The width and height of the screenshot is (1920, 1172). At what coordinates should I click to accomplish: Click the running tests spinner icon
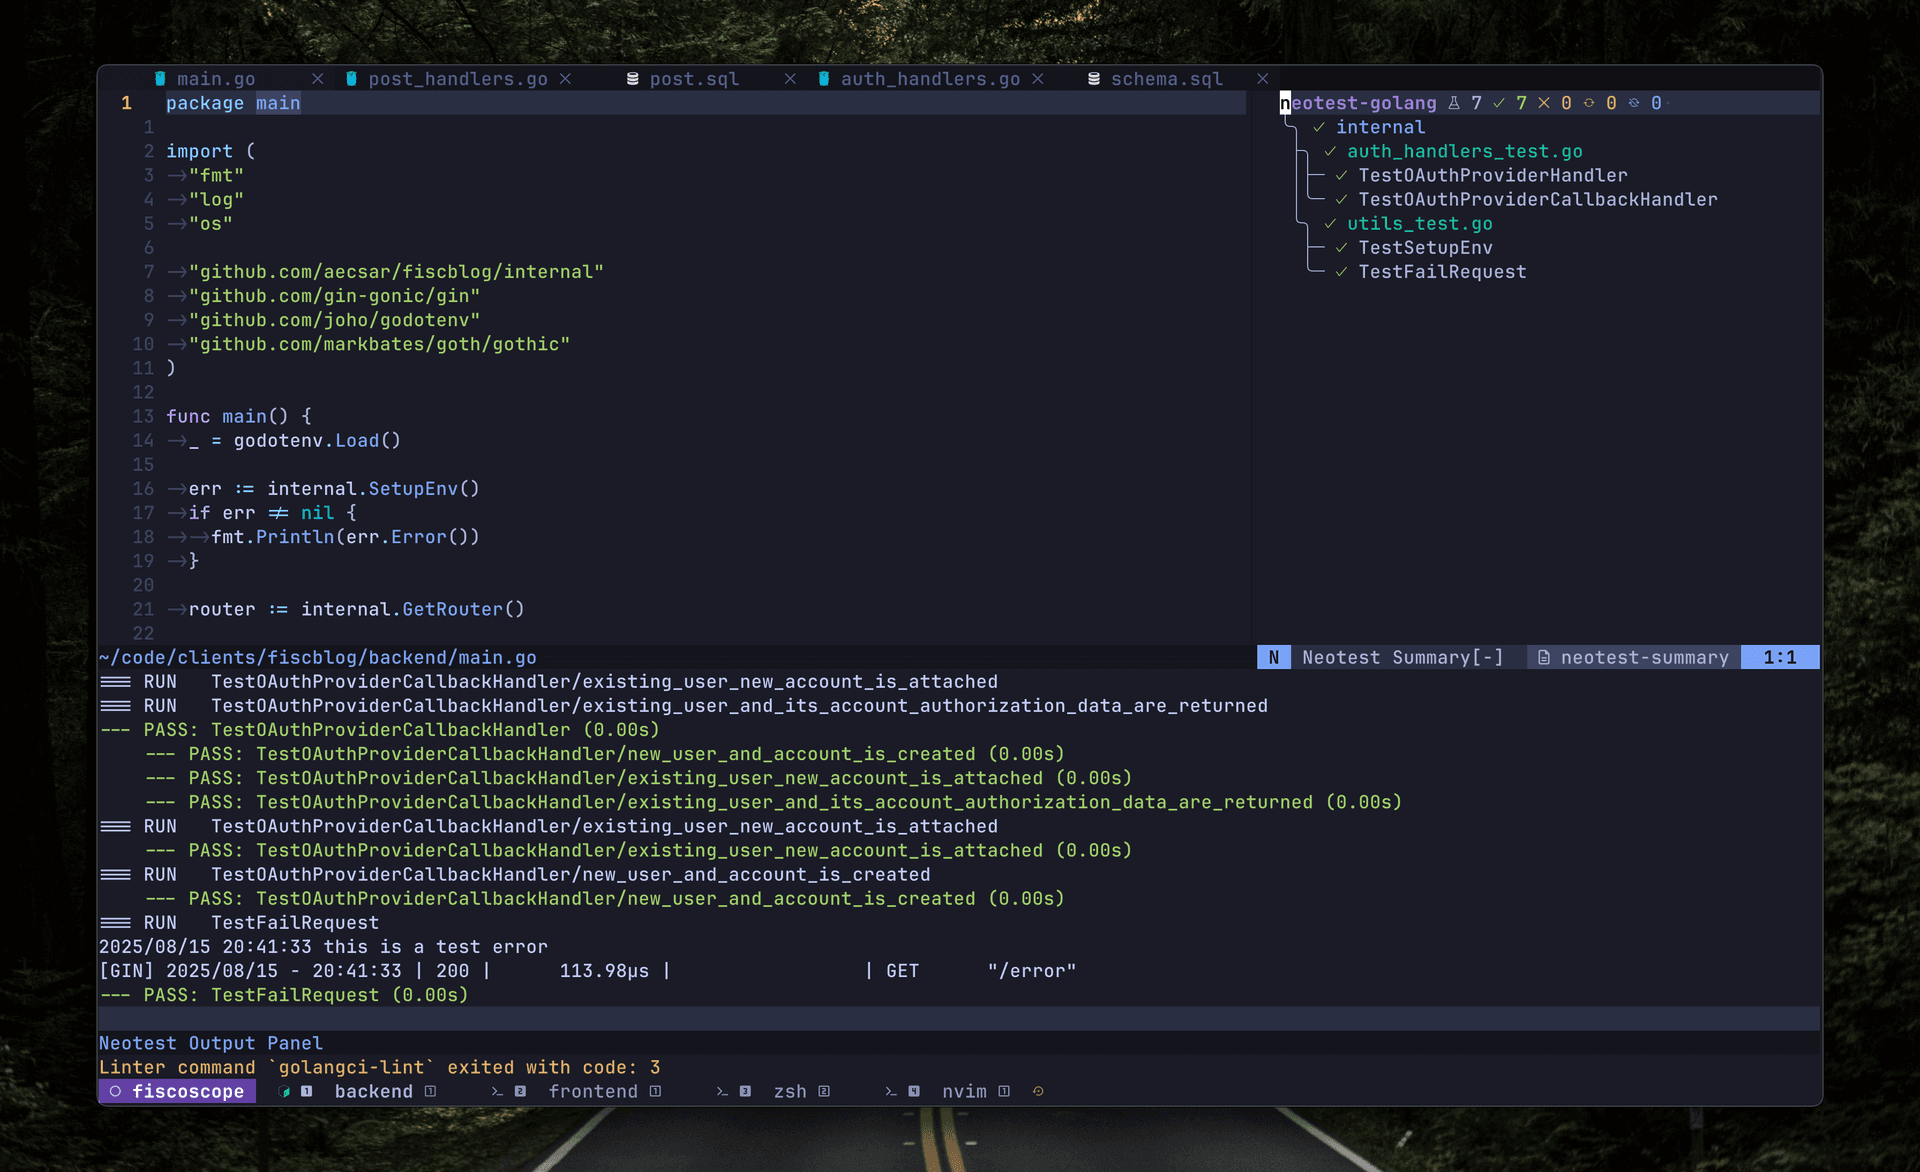tap(1589, 103)
